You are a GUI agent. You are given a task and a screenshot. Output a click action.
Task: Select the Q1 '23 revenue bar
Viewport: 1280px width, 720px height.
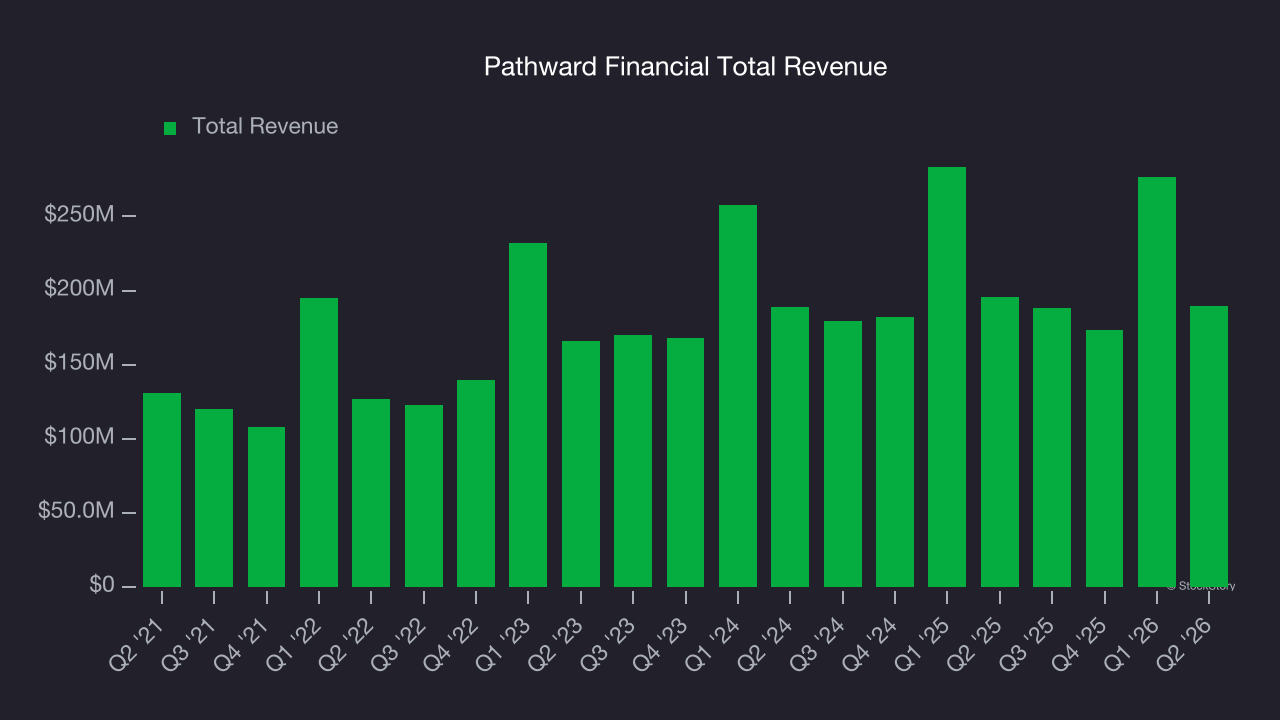click(528, 415)
